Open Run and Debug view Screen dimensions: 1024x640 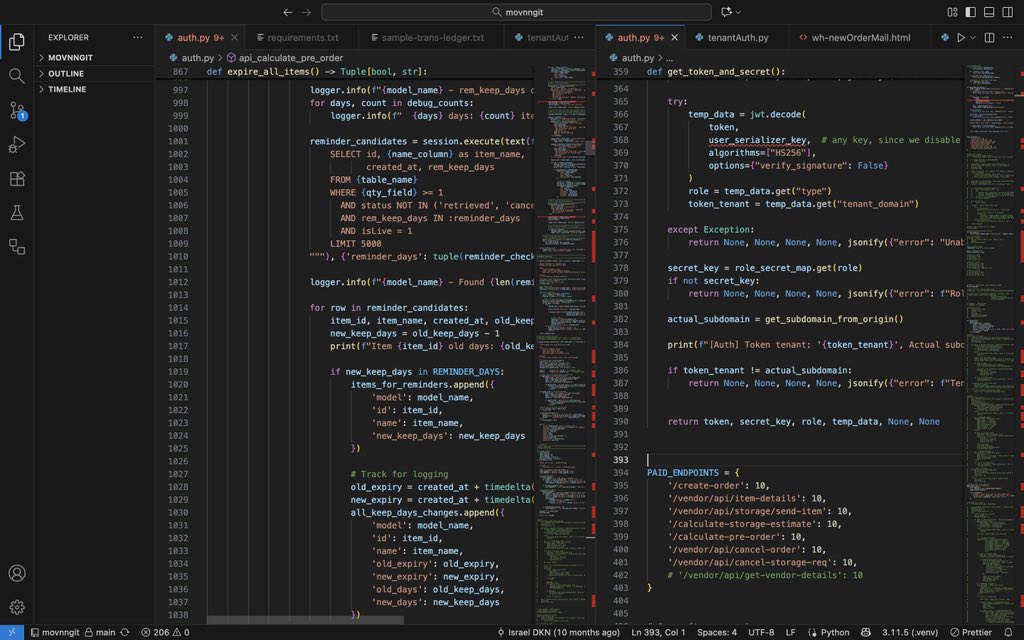[x=17, y=144]
